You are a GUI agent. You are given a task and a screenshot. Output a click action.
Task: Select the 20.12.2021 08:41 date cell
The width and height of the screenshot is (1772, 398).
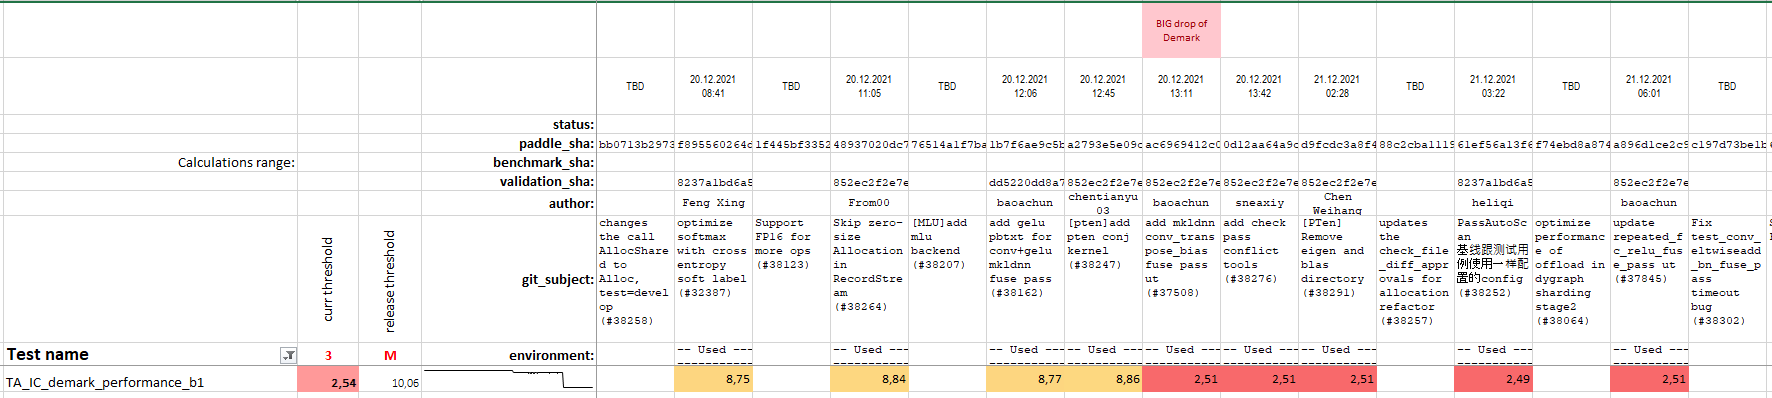pos(713,86)
